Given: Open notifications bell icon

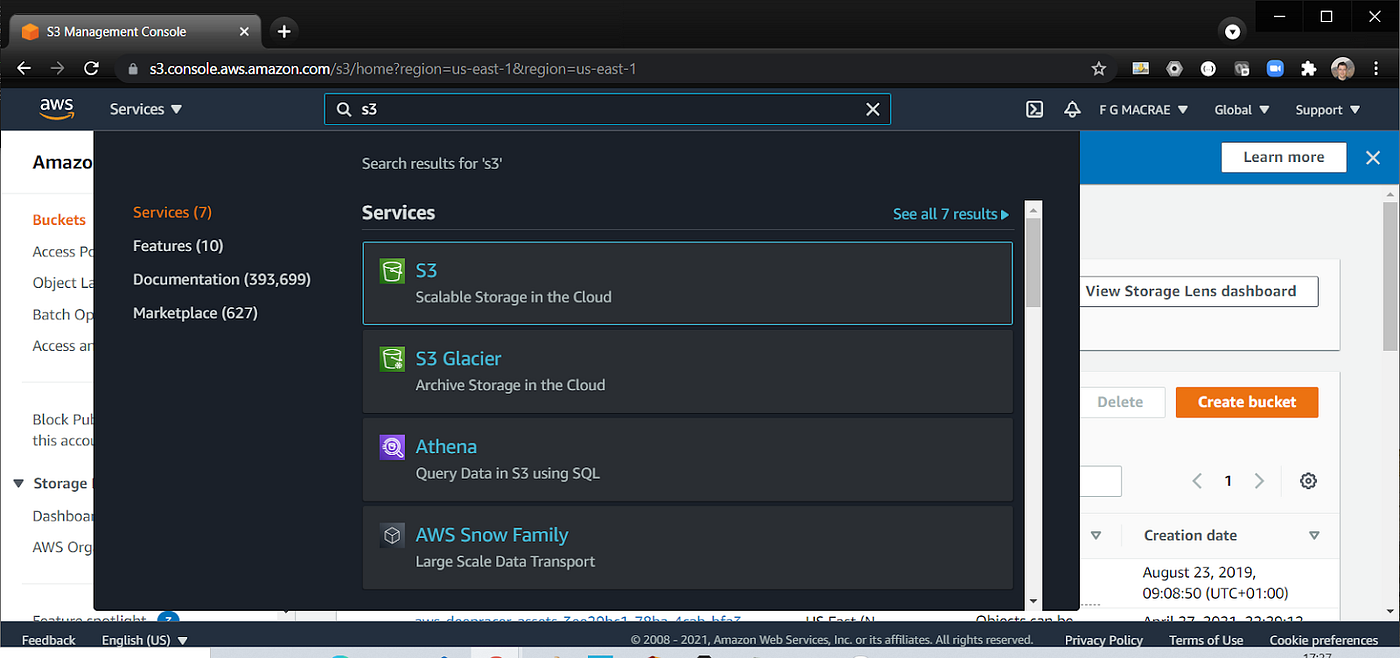Looking at the screenshot, I should click(x=1072, y=109).
